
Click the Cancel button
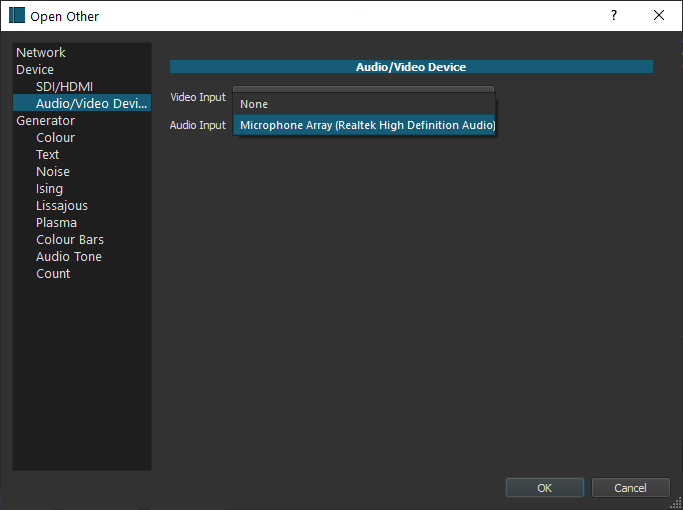(630, 488)
